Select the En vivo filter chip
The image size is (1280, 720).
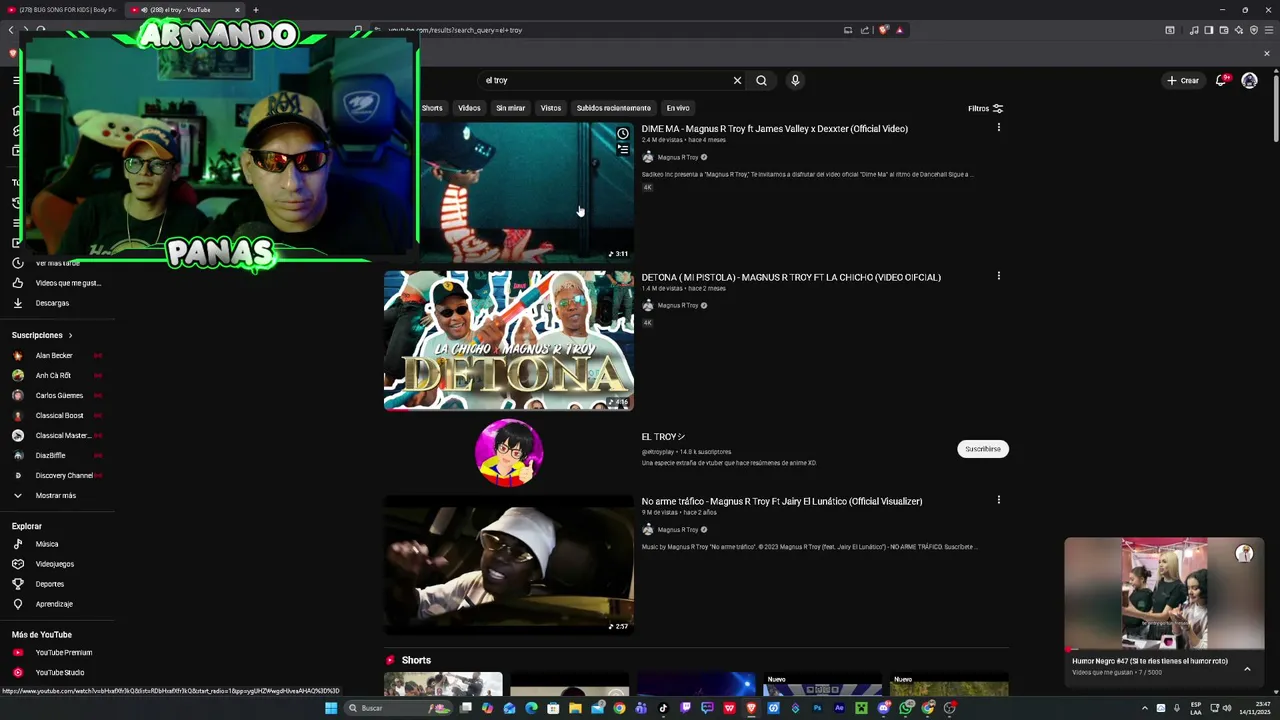pos(678,108)
